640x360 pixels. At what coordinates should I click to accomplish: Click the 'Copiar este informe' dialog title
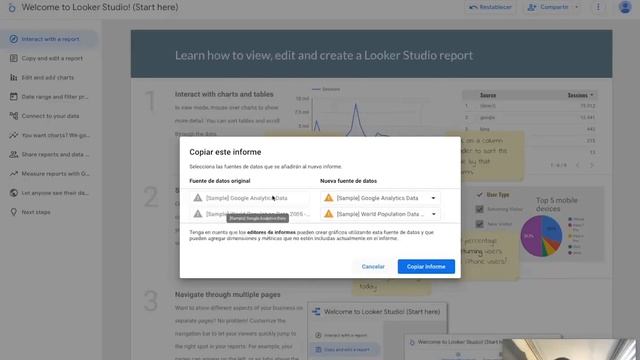tap(225, 152)
